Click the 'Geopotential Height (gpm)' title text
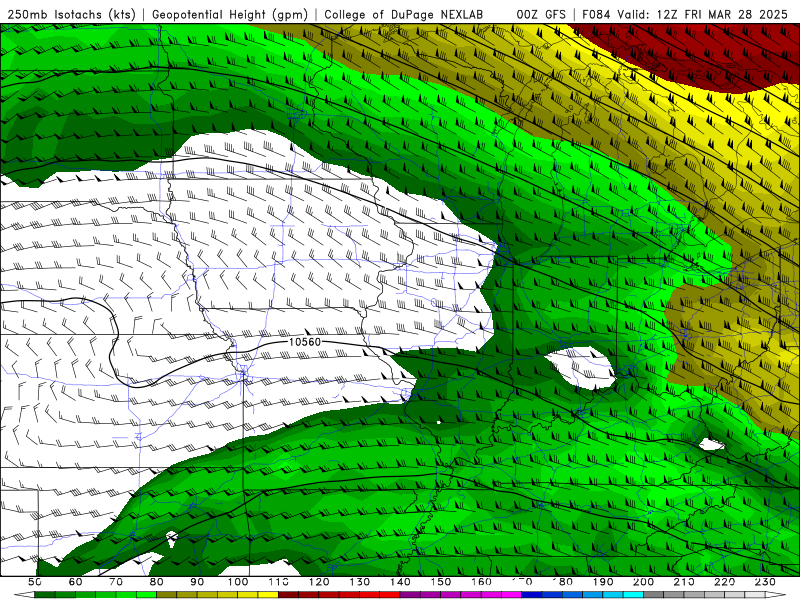 pos(230,14)
